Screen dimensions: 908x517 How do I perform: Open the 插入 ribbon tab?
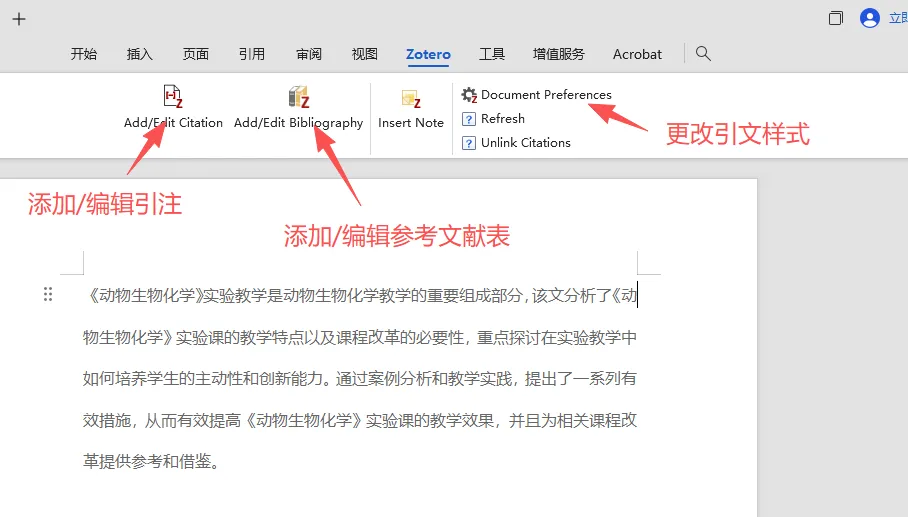coord(140,54)
